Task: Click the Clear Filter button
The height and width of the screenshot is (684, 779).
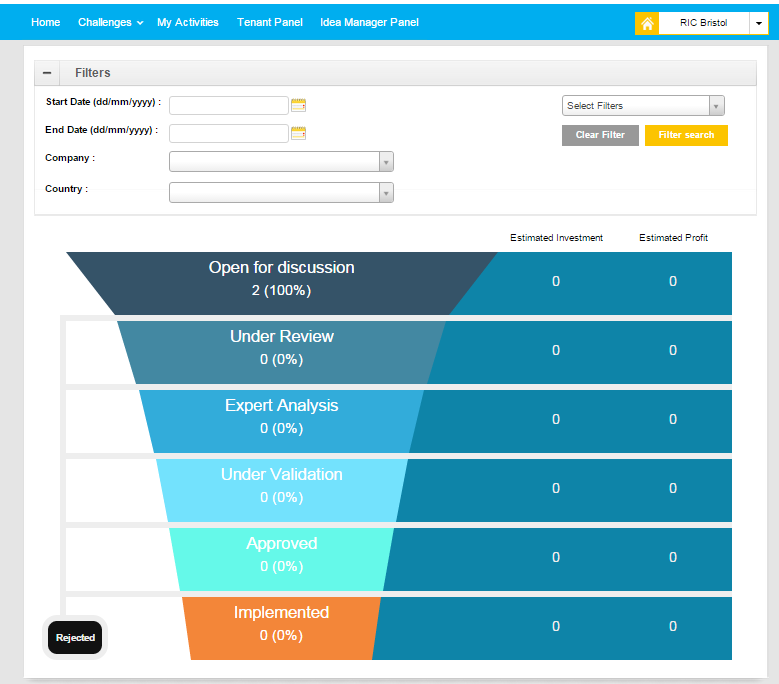Action: [x=600, y=135]
